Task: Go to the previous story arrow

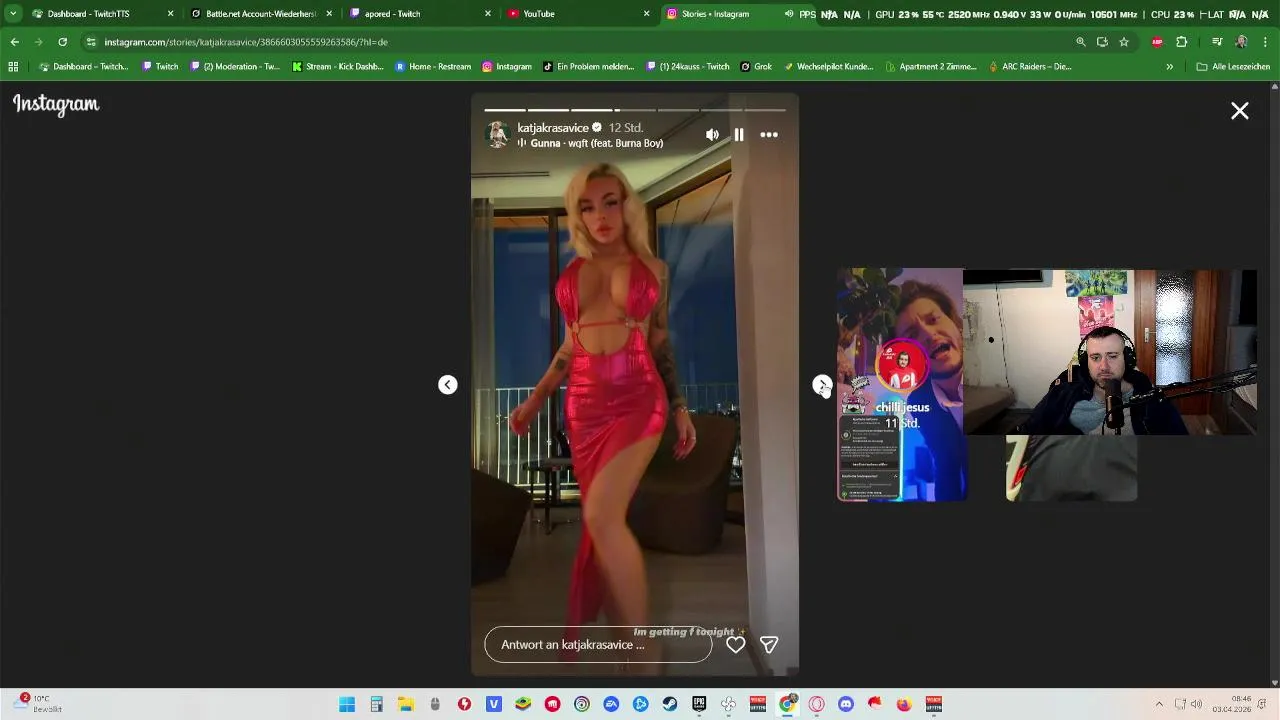Action: [448, 385]
